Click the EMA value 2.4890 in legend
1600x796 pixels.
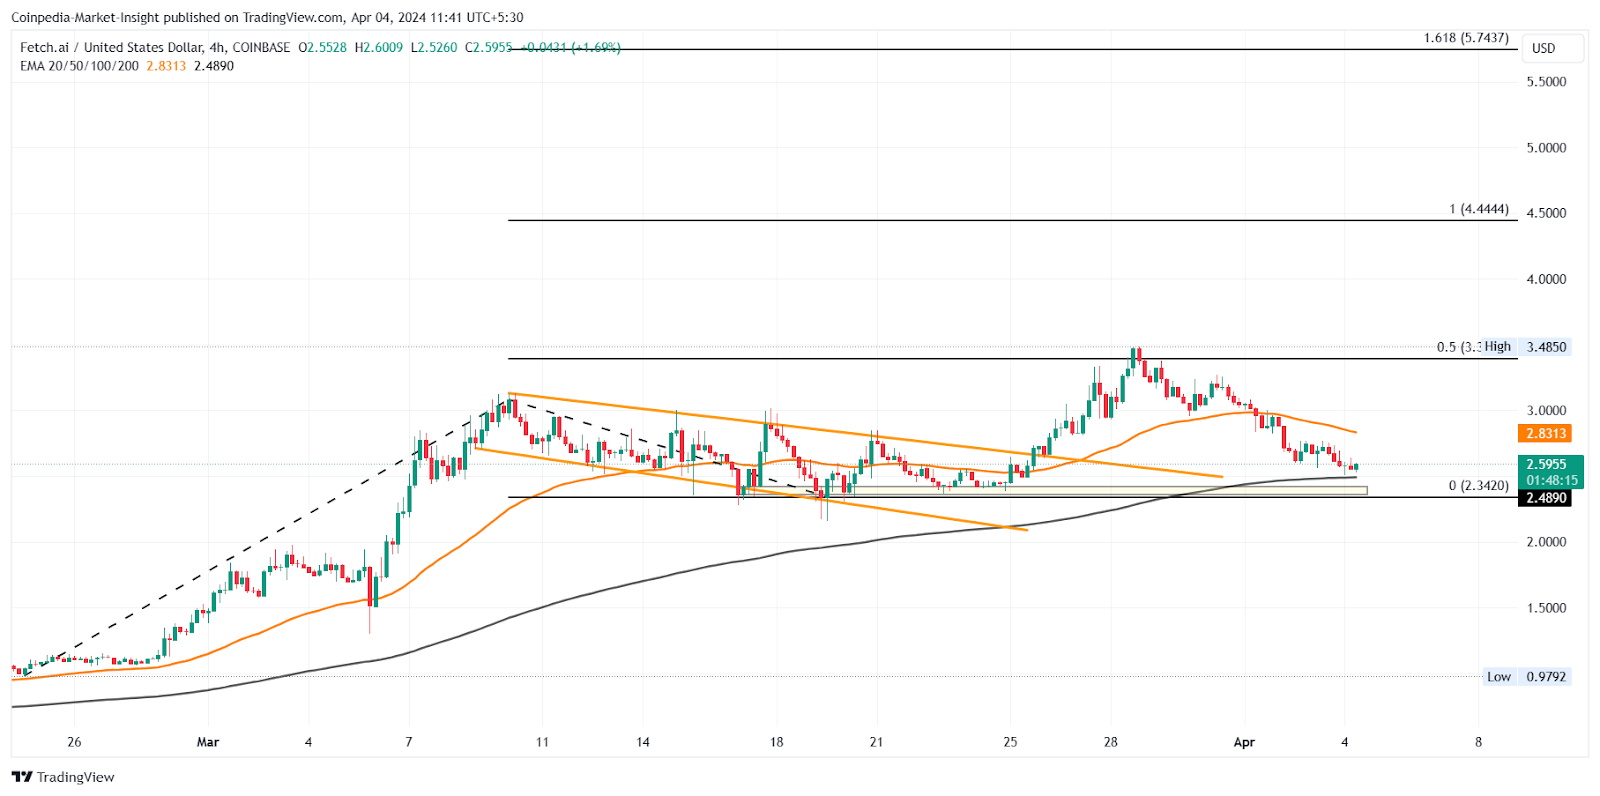(214, 65)
